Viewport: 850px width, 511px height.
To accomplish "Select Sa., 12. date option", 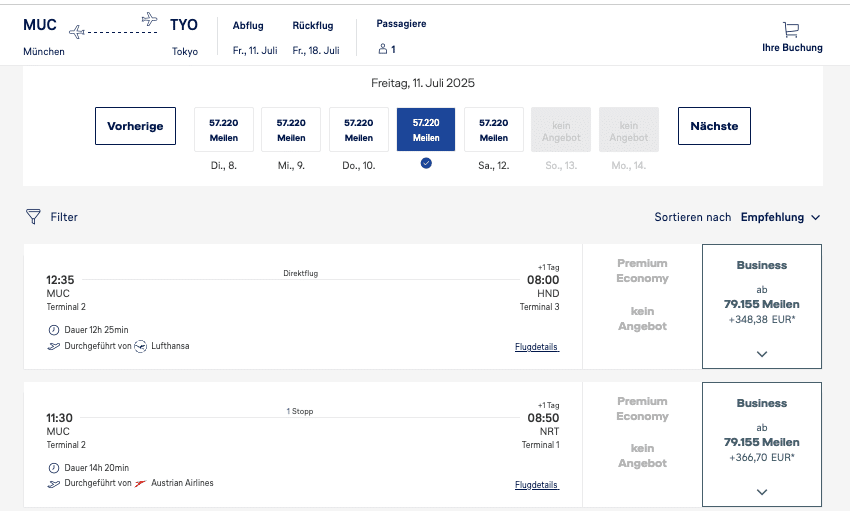I will pyautogui.click(x=493, y=129).
